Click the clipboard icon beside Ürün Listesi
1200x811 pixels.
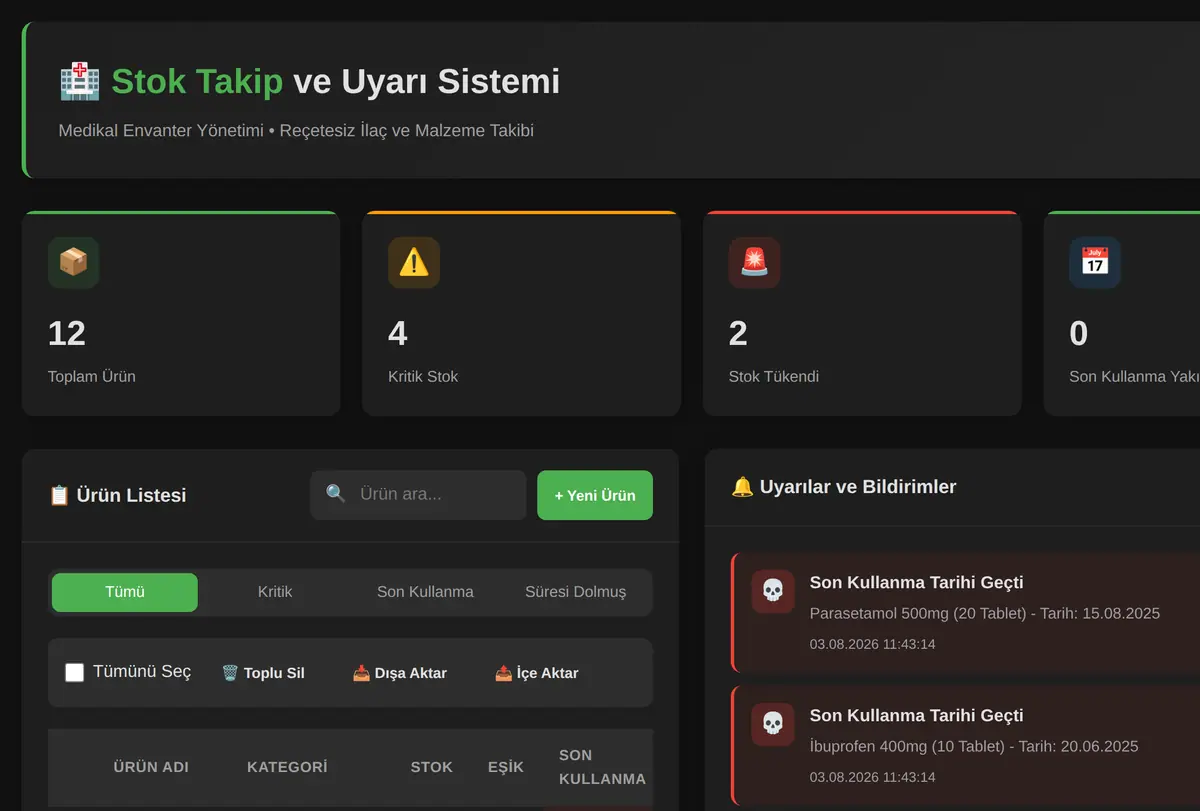59,495
